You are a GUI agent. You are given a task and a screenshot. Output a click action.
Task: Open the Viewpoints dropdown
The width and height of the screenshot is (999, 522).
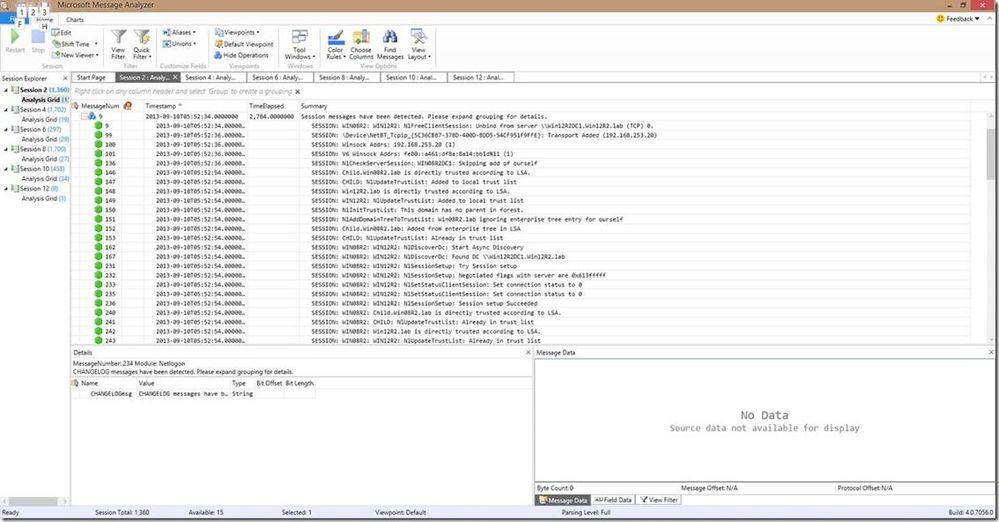(x=237, y=32)
